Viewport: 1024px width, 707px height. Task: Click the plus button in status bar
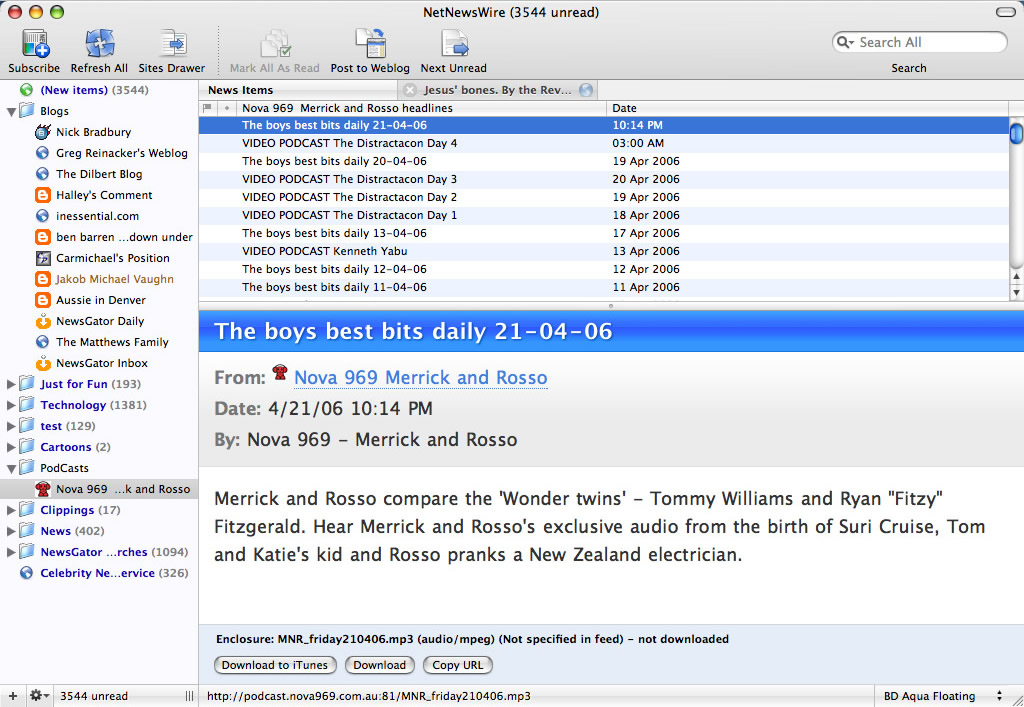click(x=12, y=696)
